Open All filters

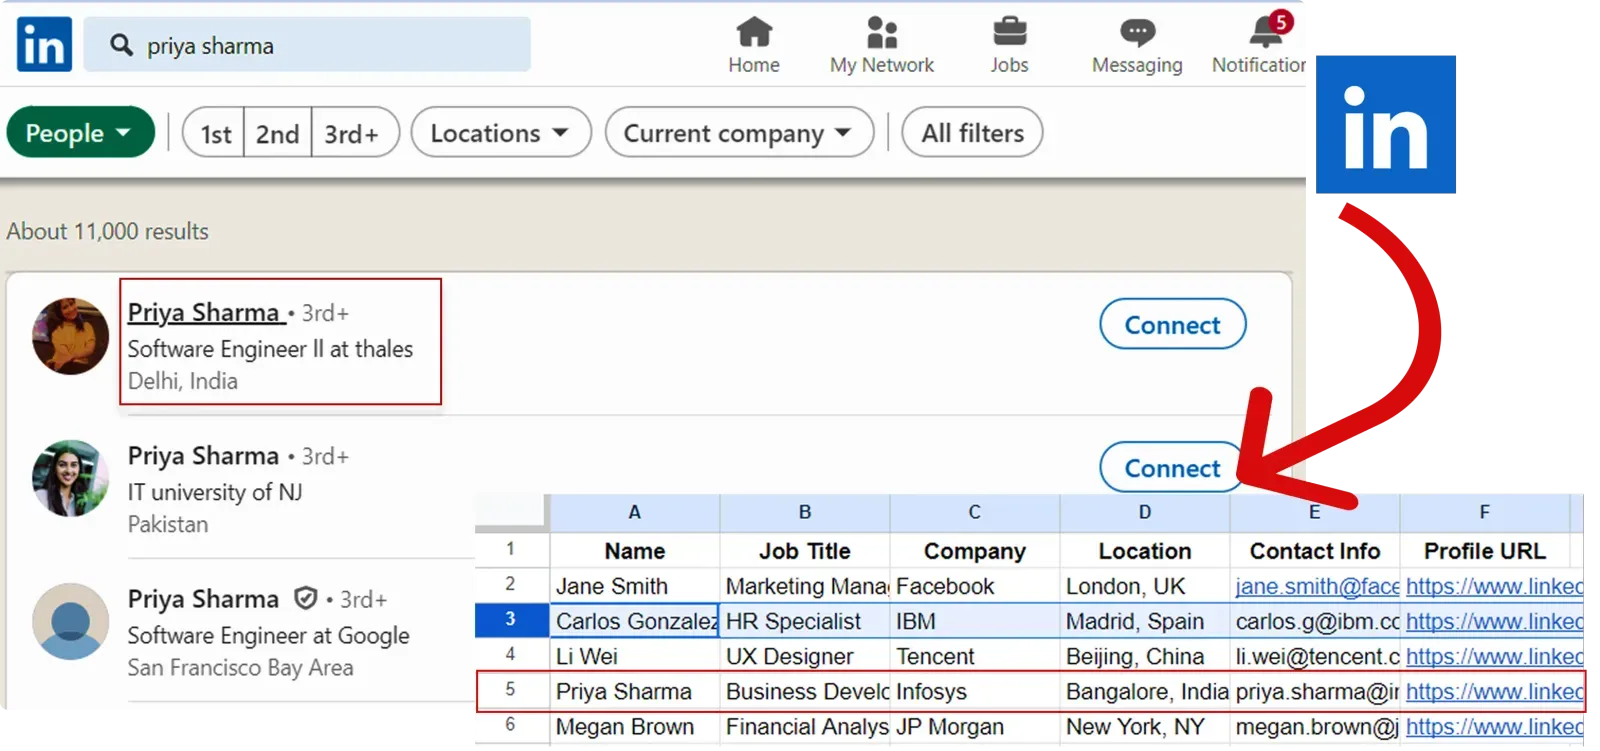972,132
